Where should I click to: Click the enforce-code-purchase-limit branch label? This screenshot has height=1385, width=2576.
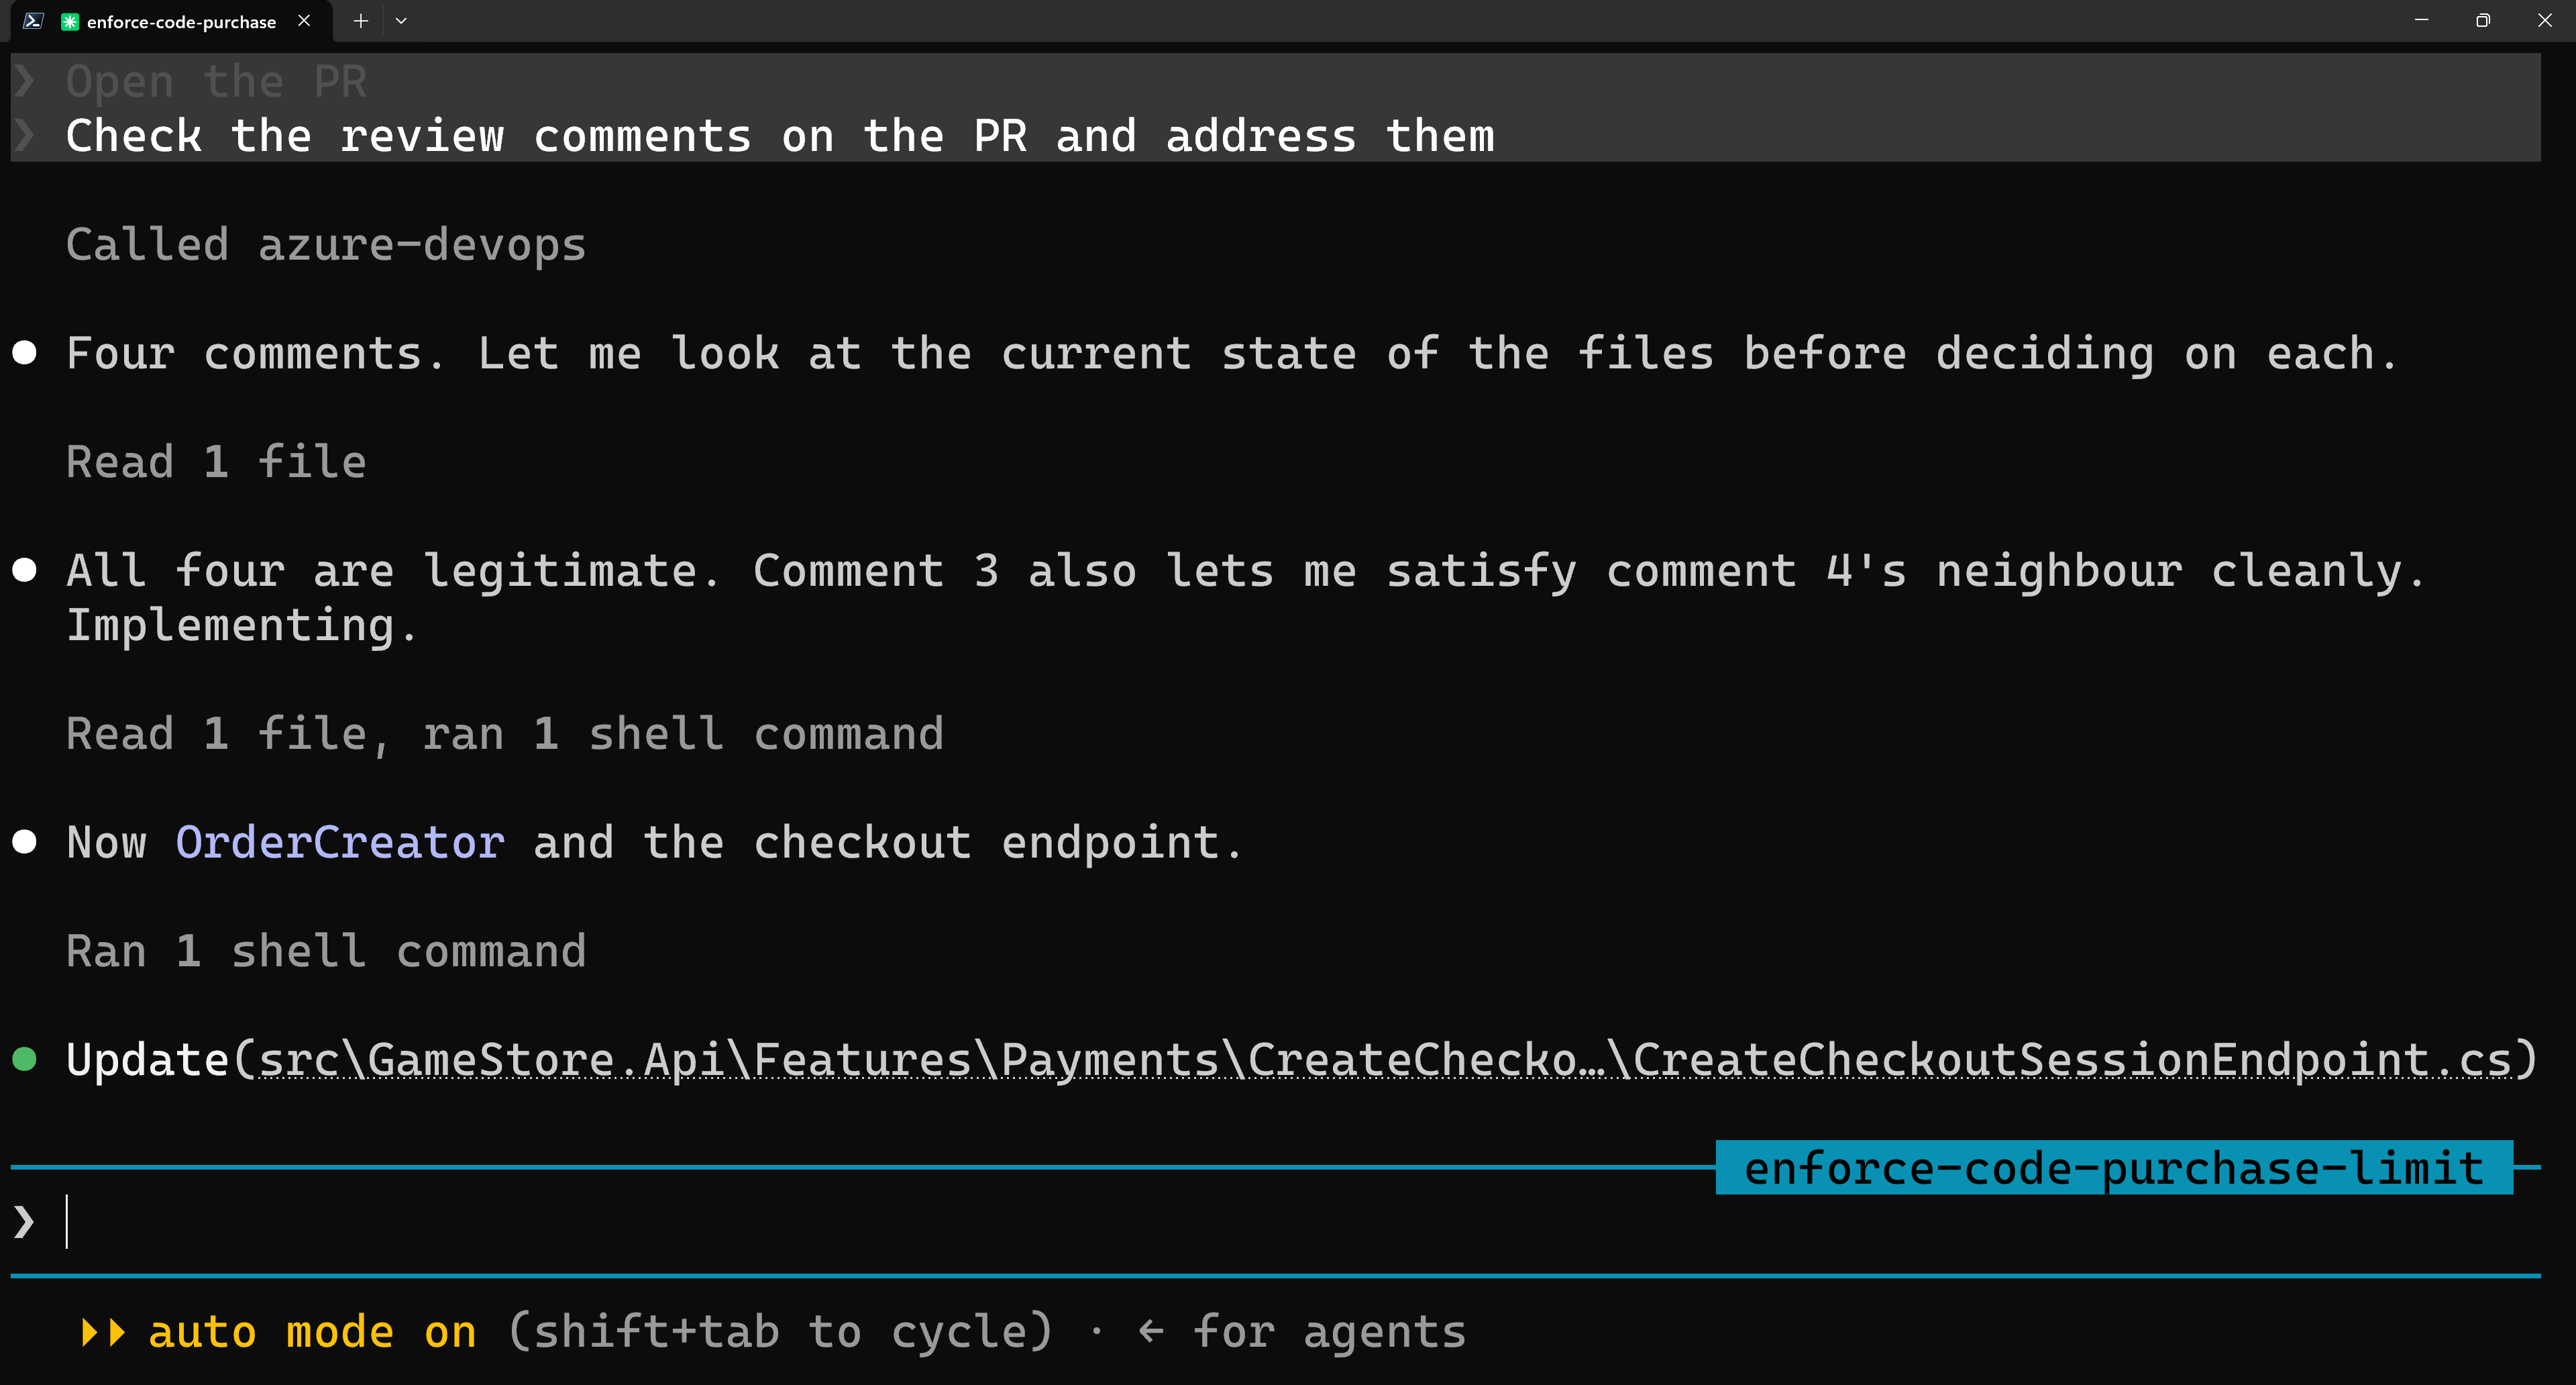pyautogui.click(x=2114, y=1168)
